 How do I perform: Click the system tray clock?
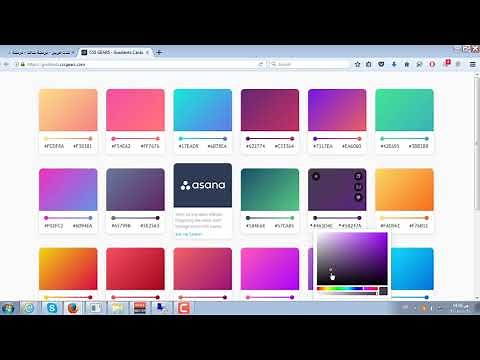(461, 308)
